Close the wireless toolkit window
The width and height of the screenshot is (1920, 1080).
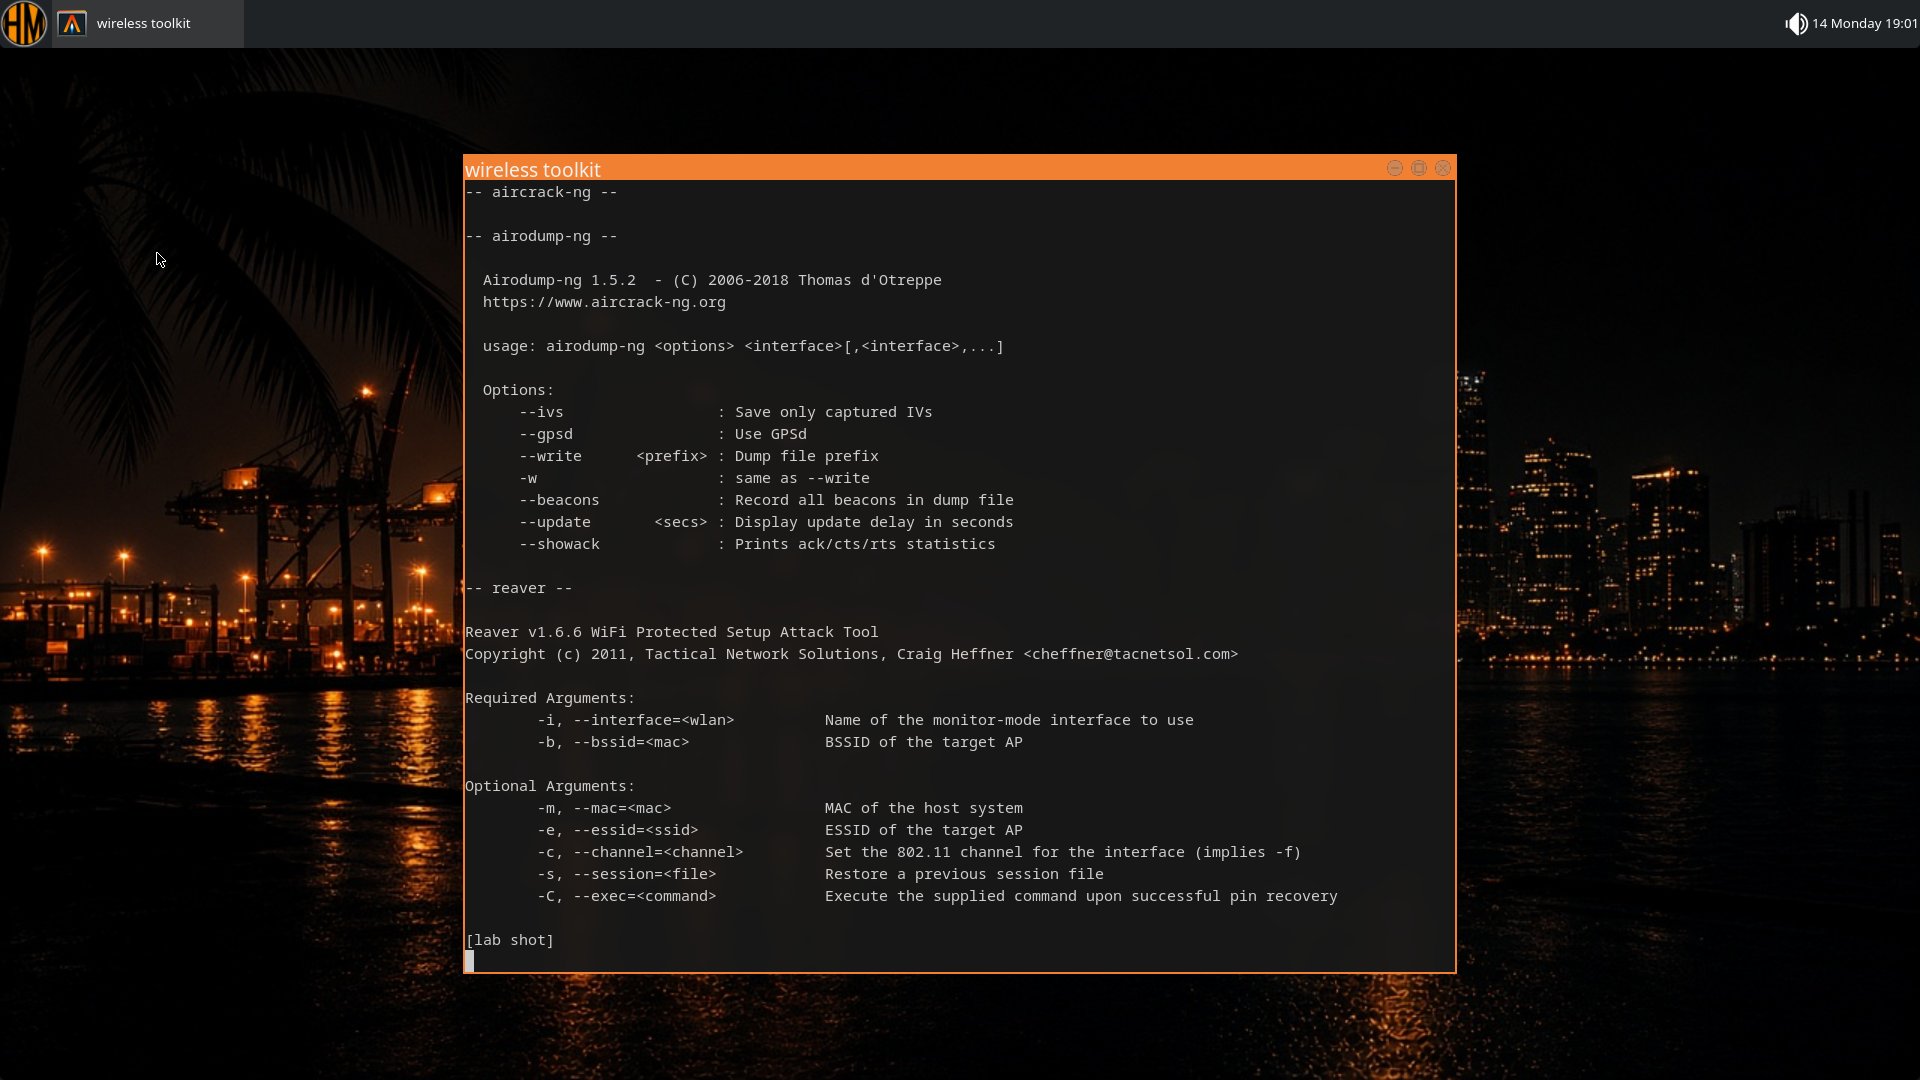(x=1443, y=168)
